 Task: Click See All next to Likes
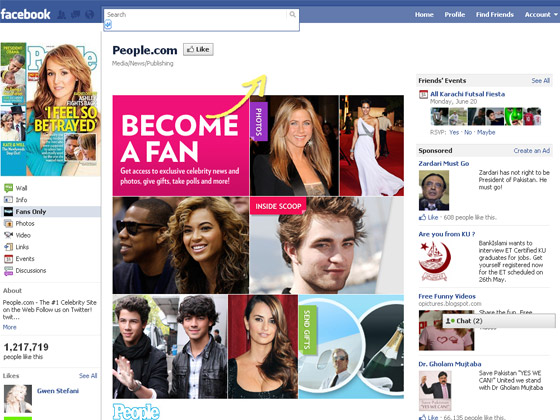88,376
